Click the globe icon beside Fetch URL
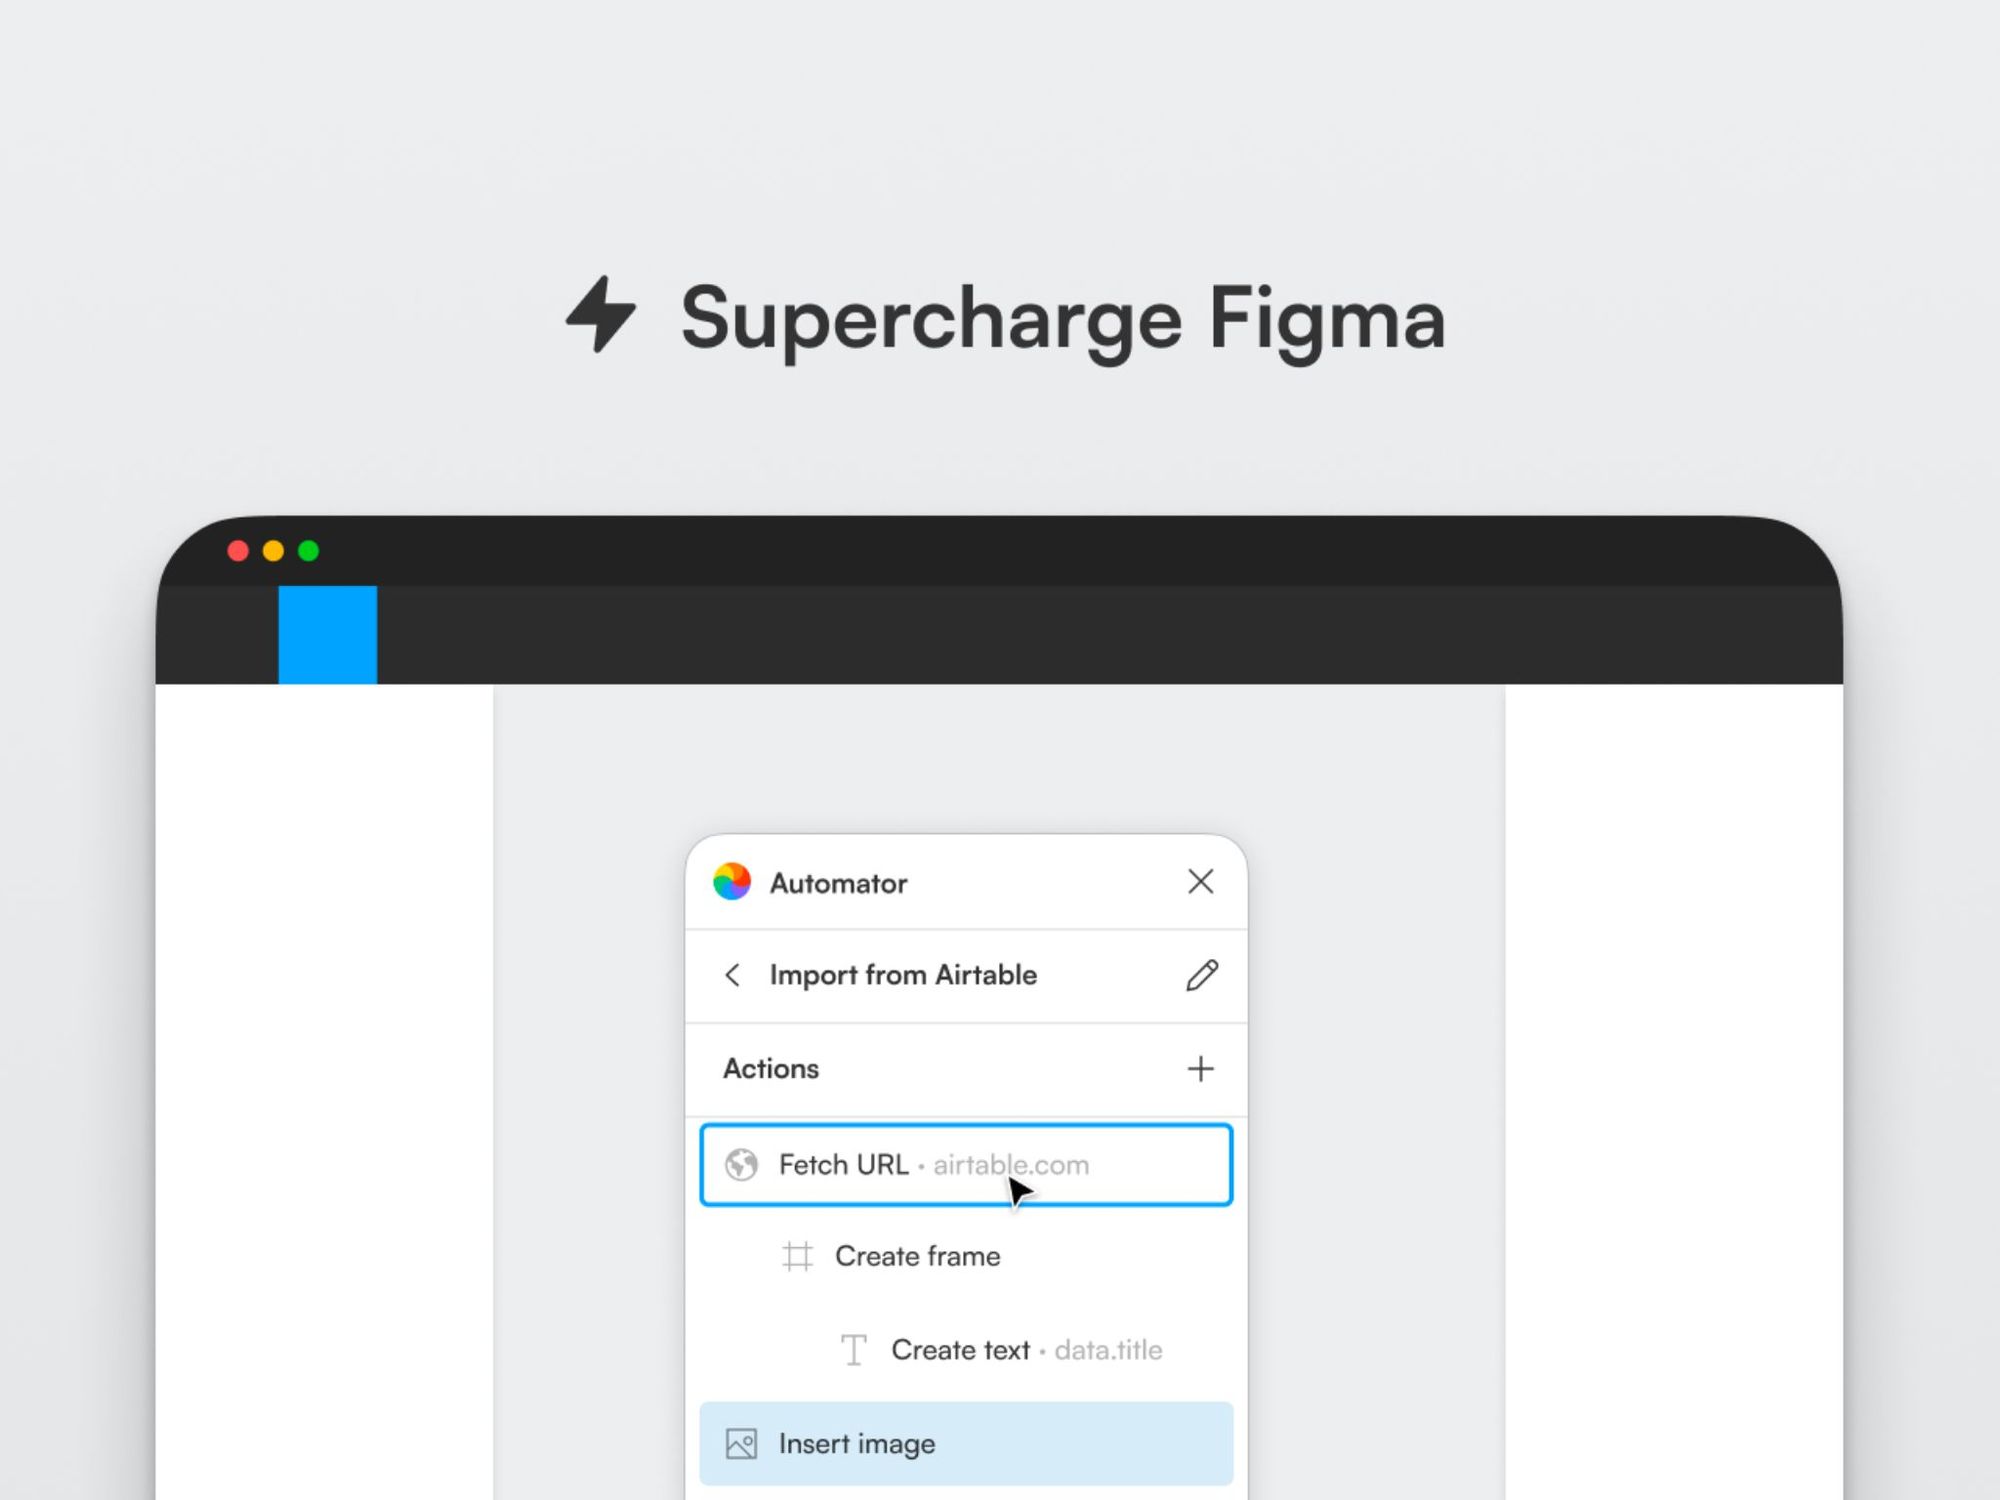This screenshot has height=1500, width=2000. click(x=741, y=1165)
